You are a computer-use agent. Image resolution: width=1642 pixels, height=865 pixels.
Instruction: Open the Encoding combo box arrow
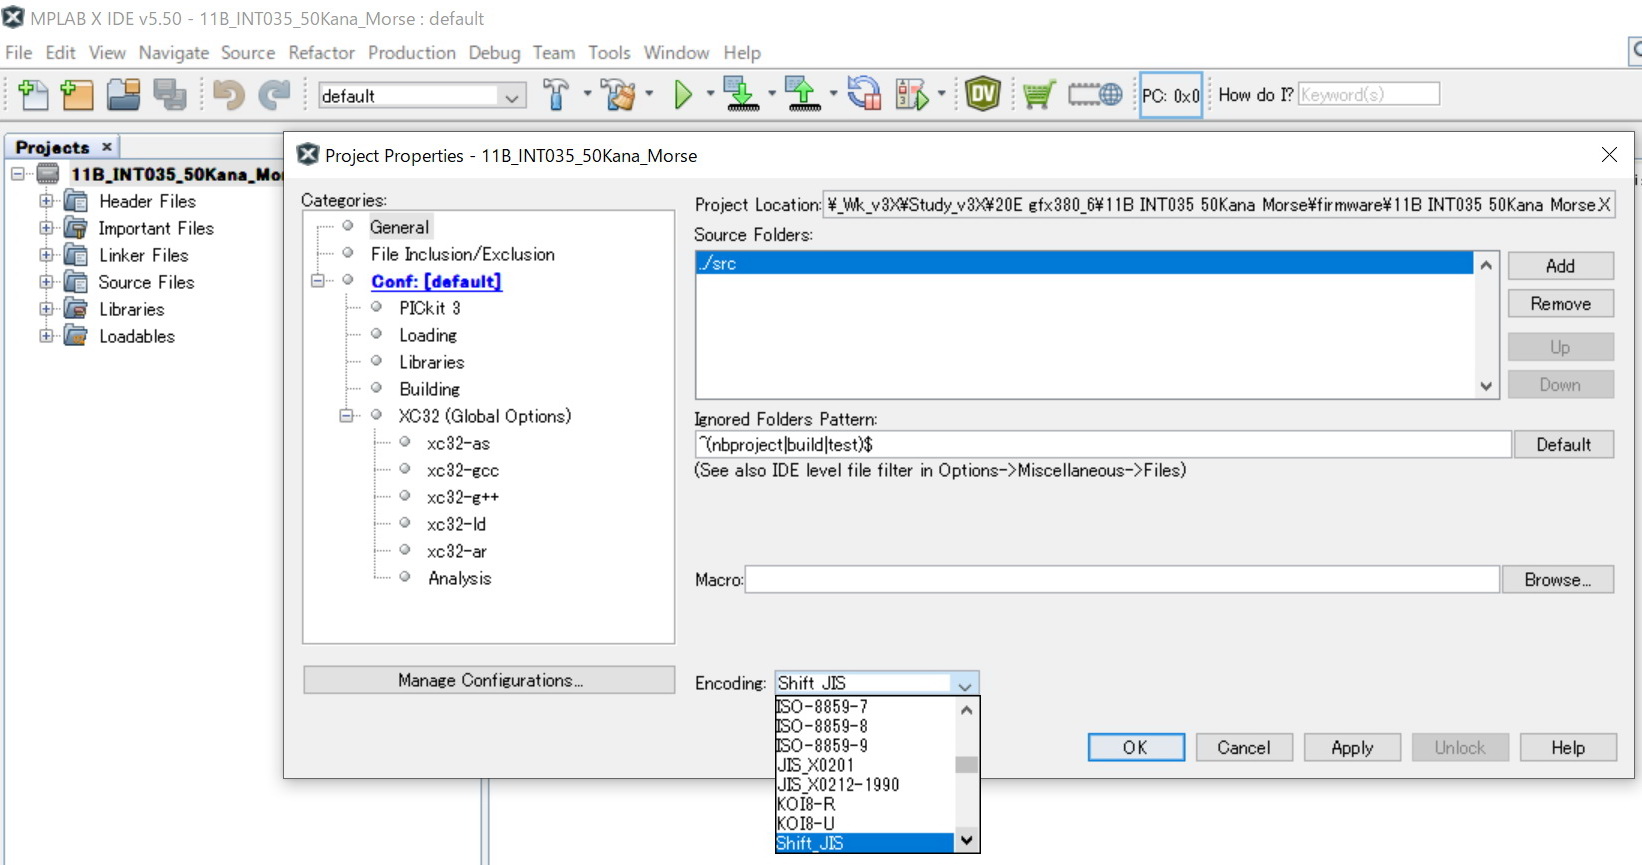coord(964,684)
